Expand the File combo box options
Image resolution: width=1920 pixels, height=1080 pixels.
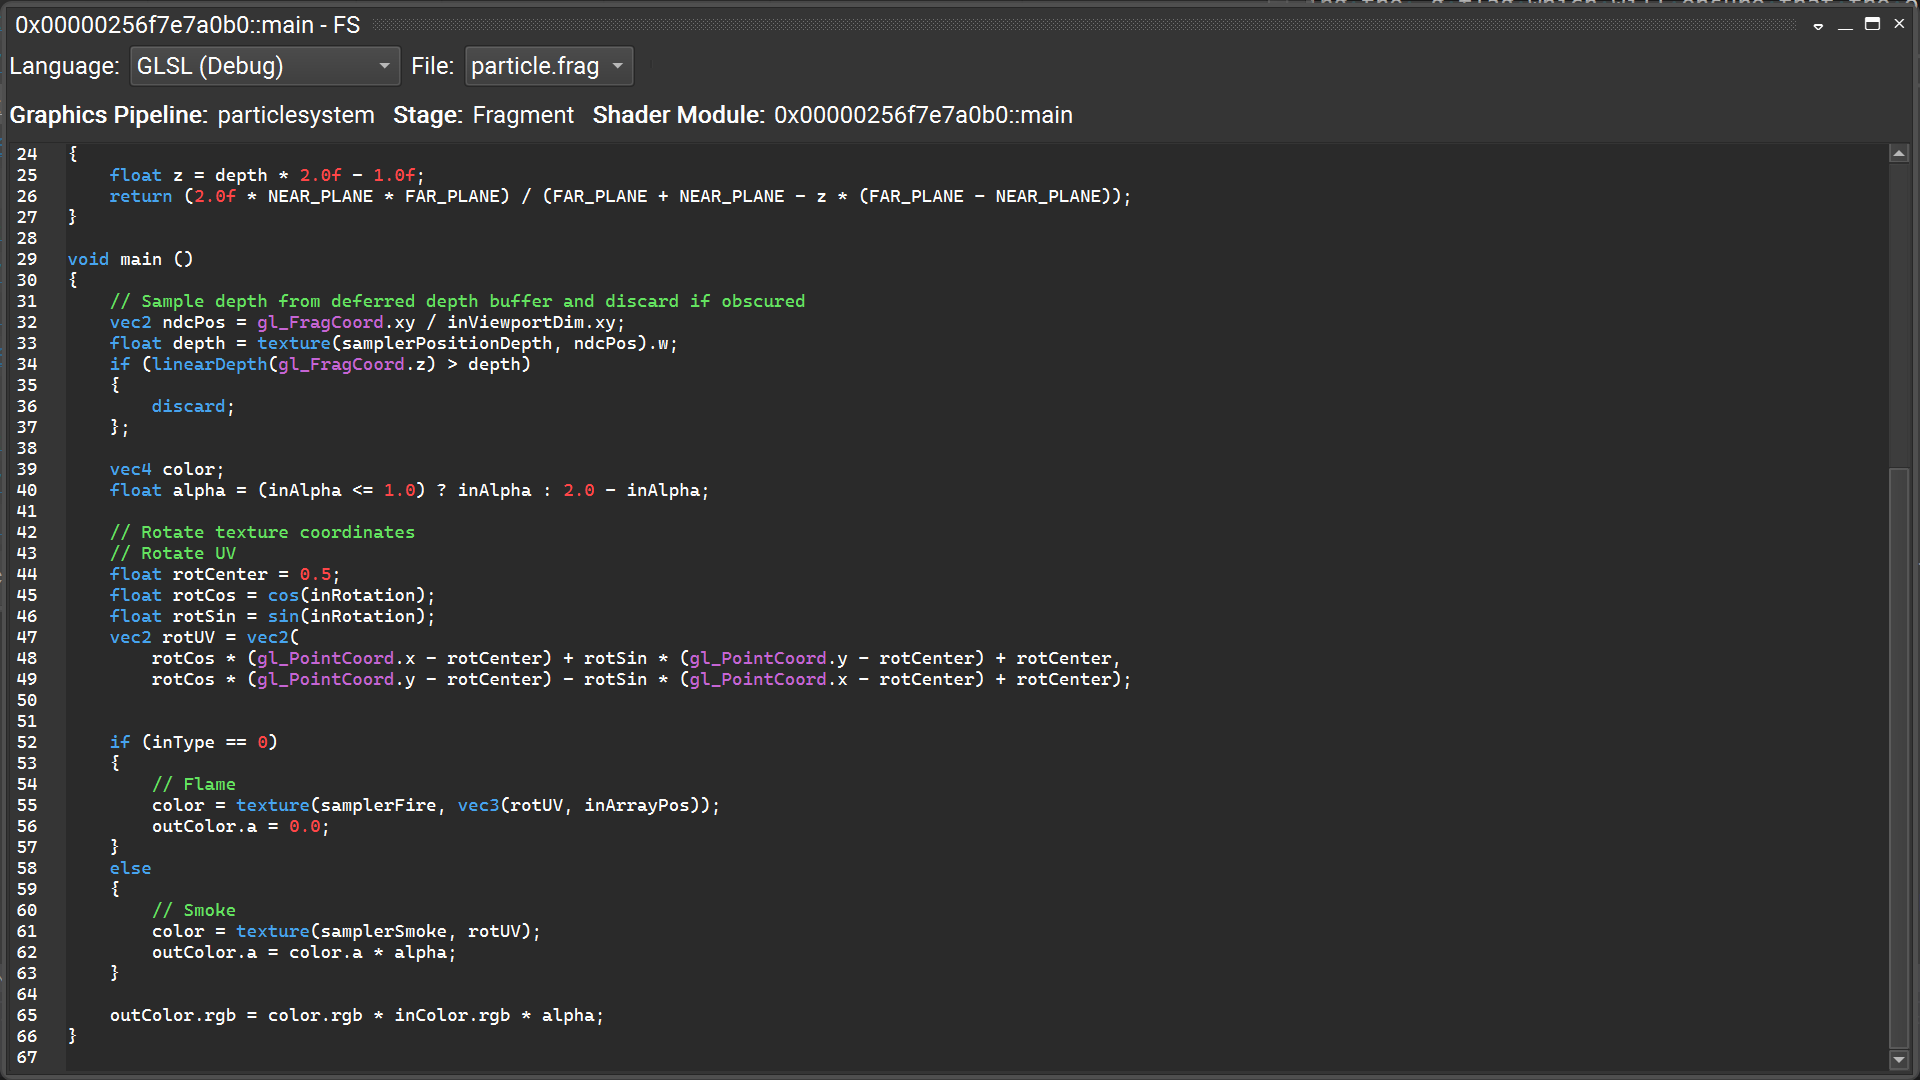[616, 66]
